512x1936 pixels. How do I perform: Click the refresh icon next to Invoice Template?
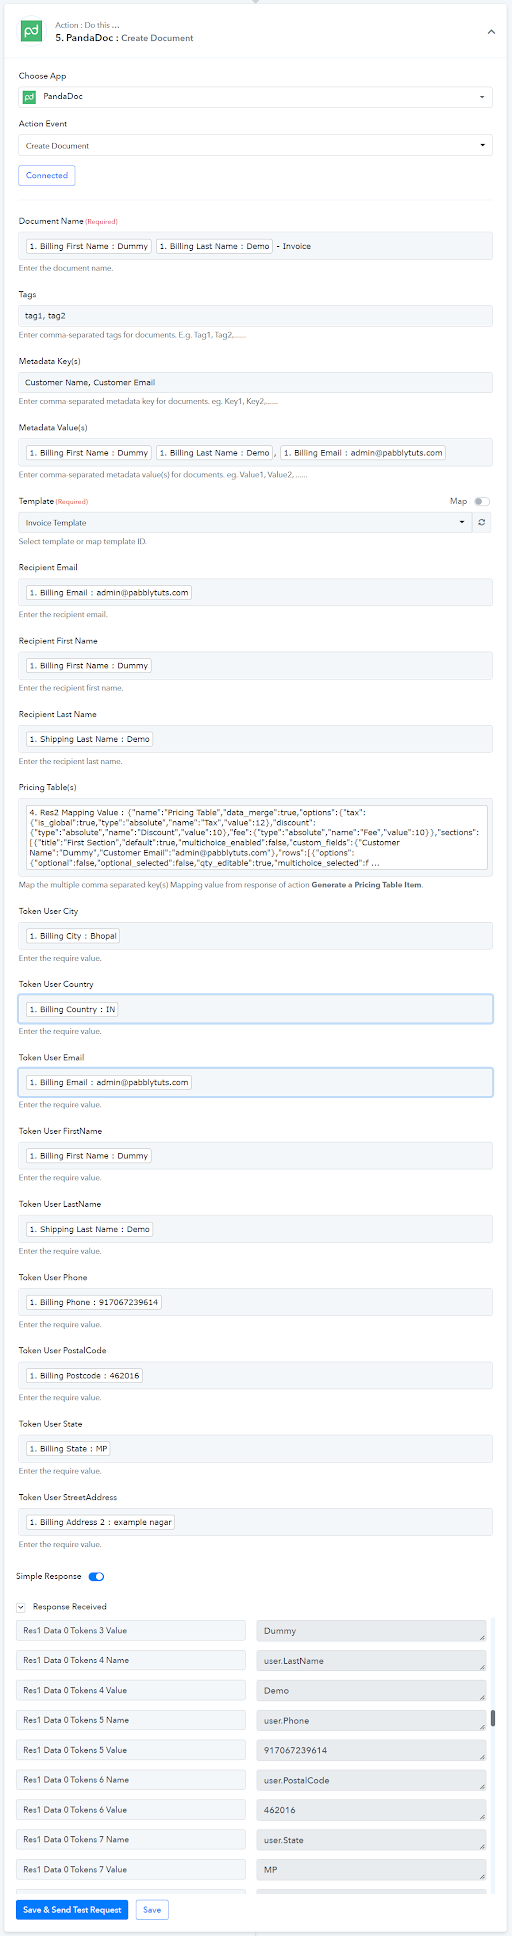[x=483, y=522]
